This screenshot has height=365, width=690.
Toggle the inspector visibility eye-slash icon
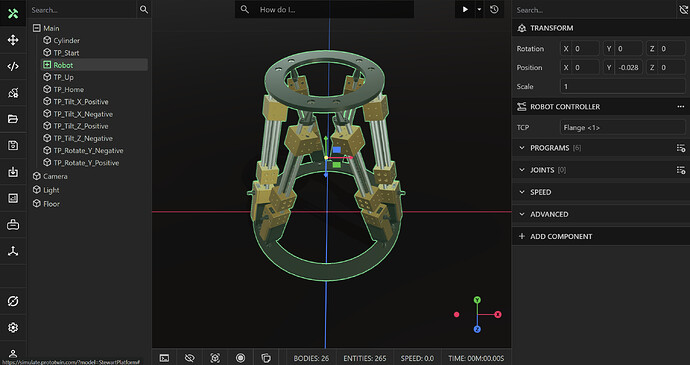[x=683, y=10]
